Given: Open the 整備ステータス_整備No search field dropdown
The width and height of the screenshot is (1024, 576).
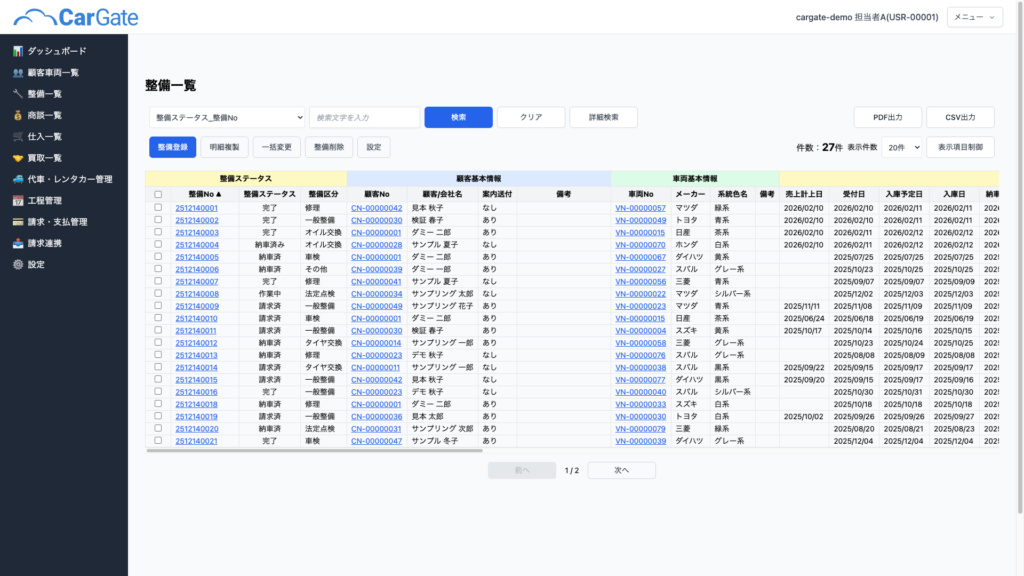Looking at the screenshot, I should (227, 117).
